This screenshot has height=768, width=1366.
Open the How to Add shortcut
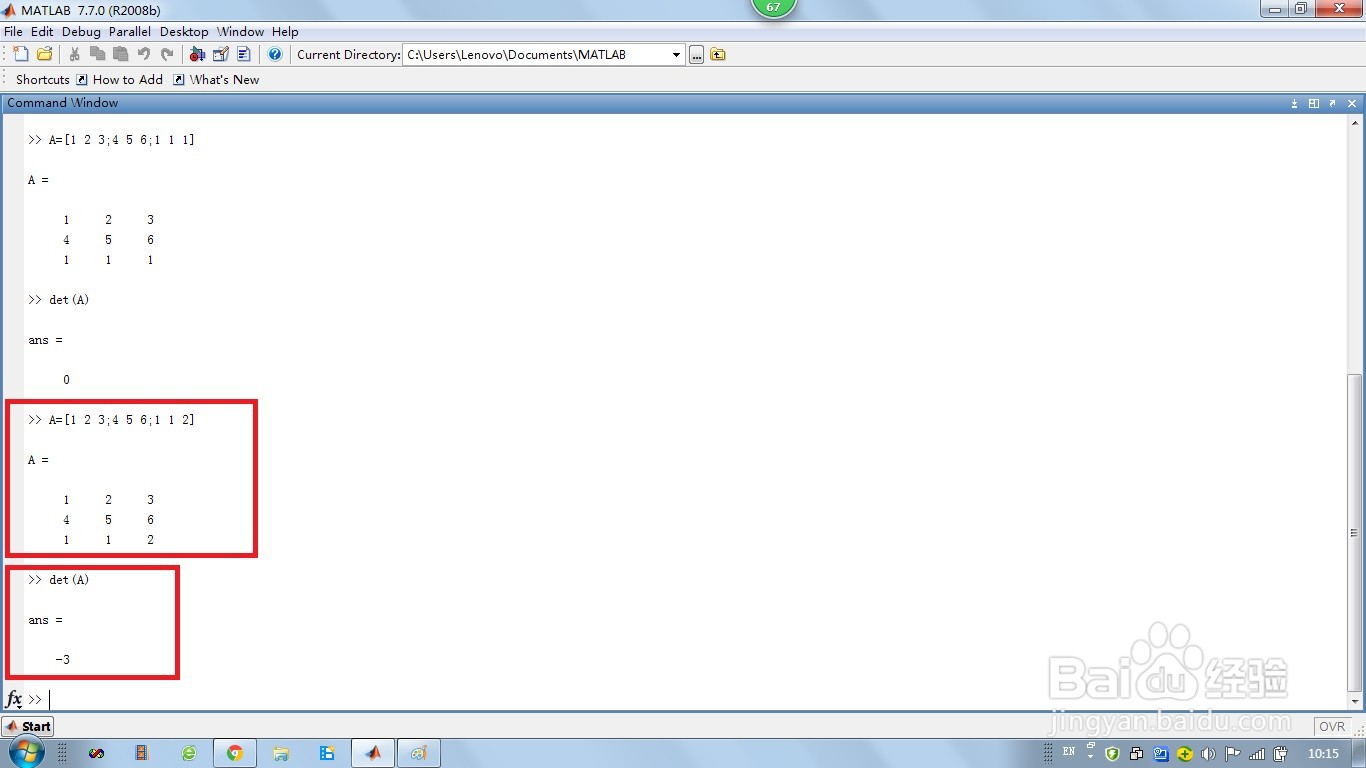[119, 79]
